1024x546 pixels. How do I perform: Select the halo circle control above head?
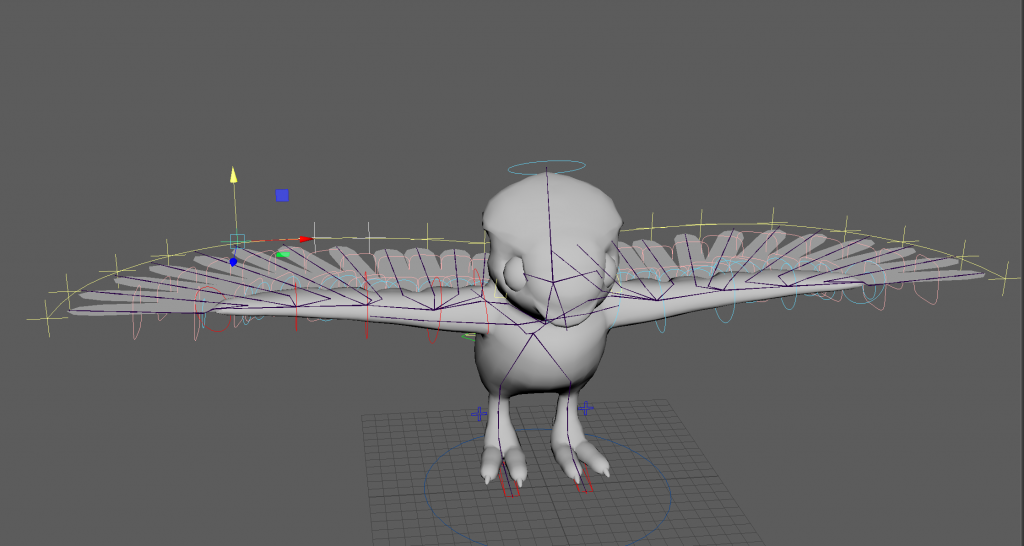click(x=546, y=167)
